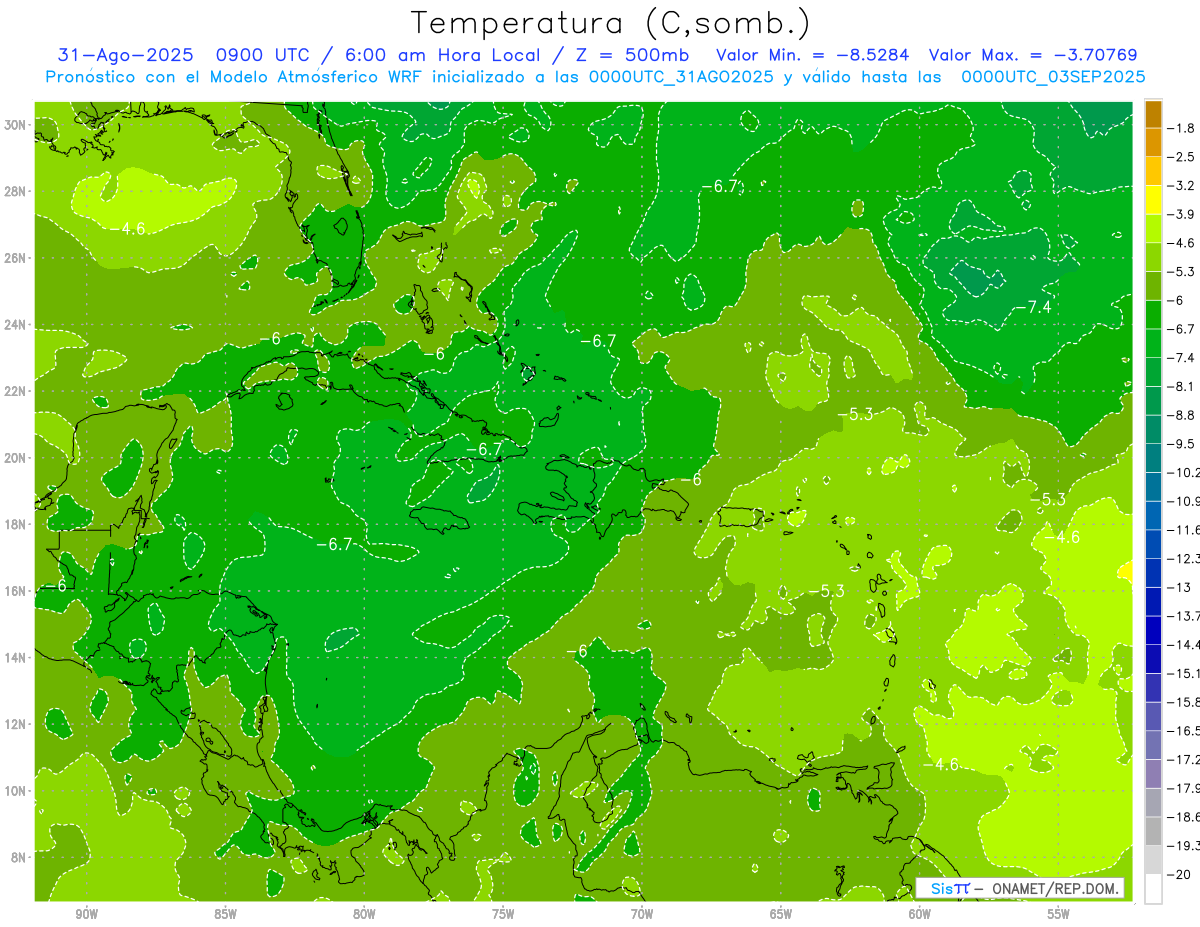Select the bright yellow legend swatch above -3.9
The width and height of the screenshot is (1200, 927).
(1153, 200)
